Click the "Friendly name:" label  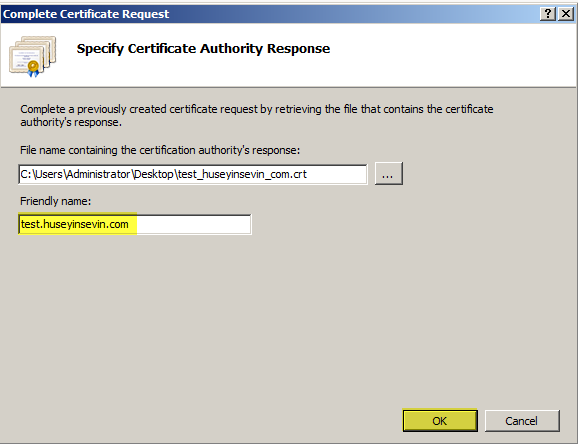(55, 201)
